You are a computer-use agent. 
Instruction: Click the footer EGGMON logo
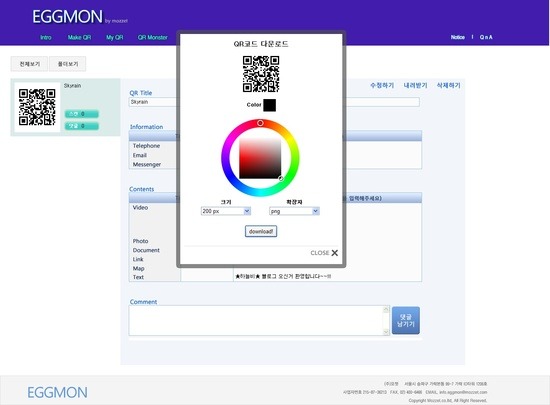pyautogui.click(x=58, y=392)
